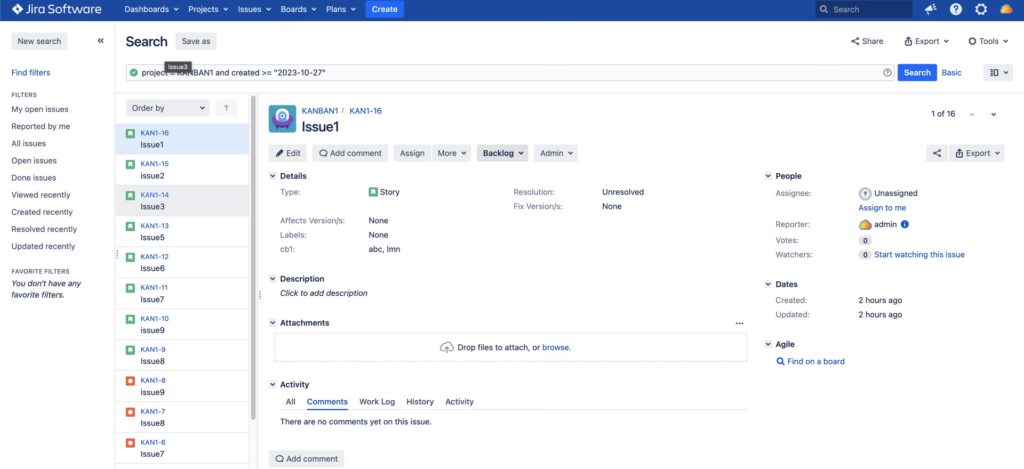Screen dimensions: 1024x469
Task: Open the Order by dropdown
Action: point(168,108)
